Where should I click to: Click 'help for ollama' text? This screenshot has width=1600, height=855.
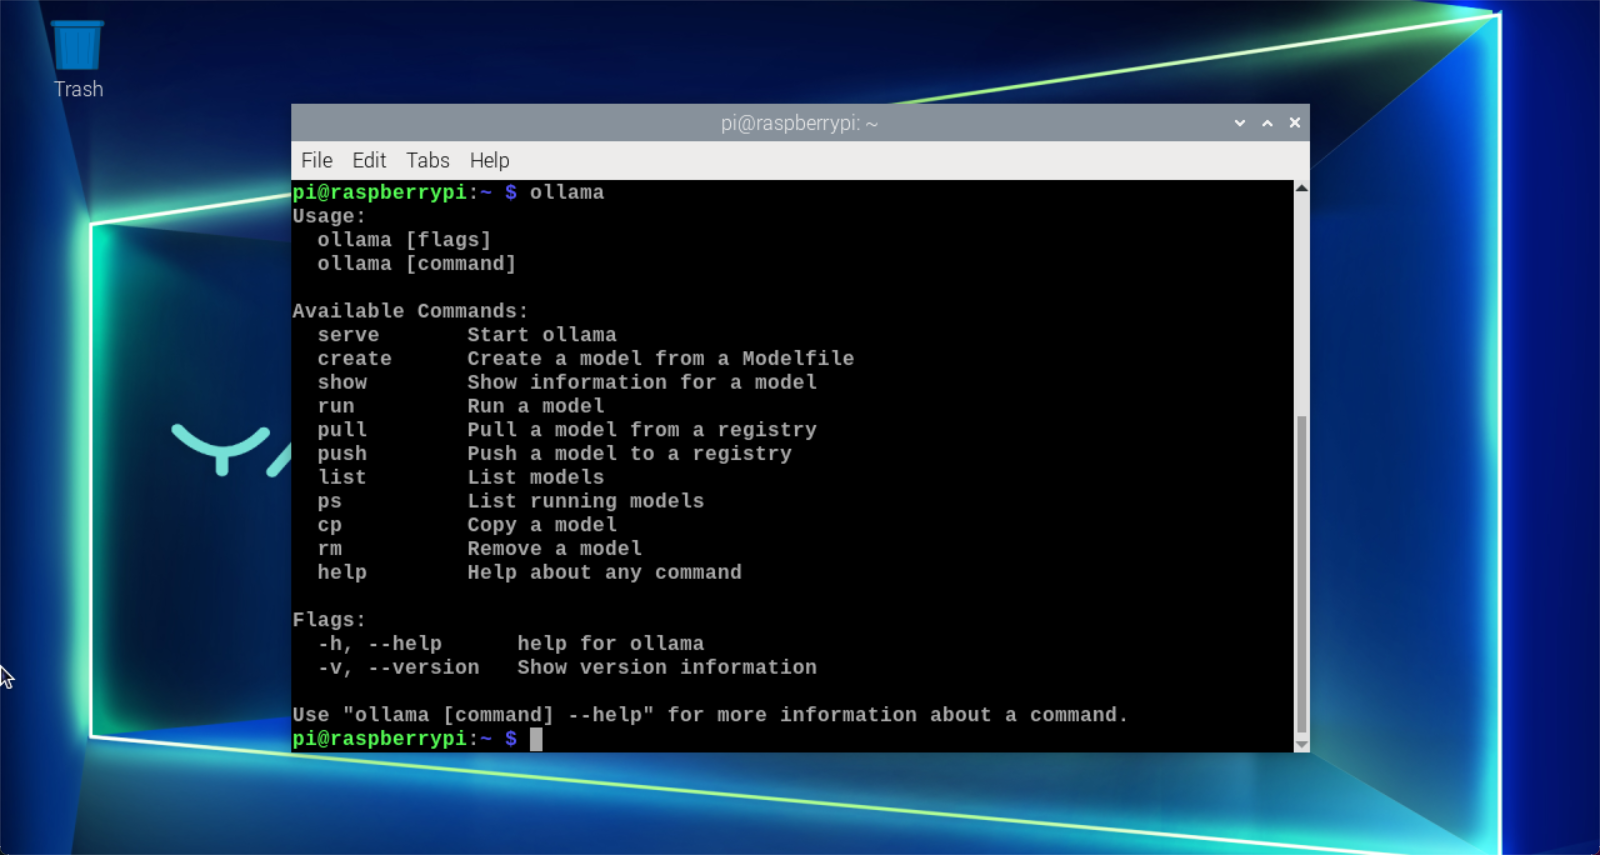coord(611,644)
